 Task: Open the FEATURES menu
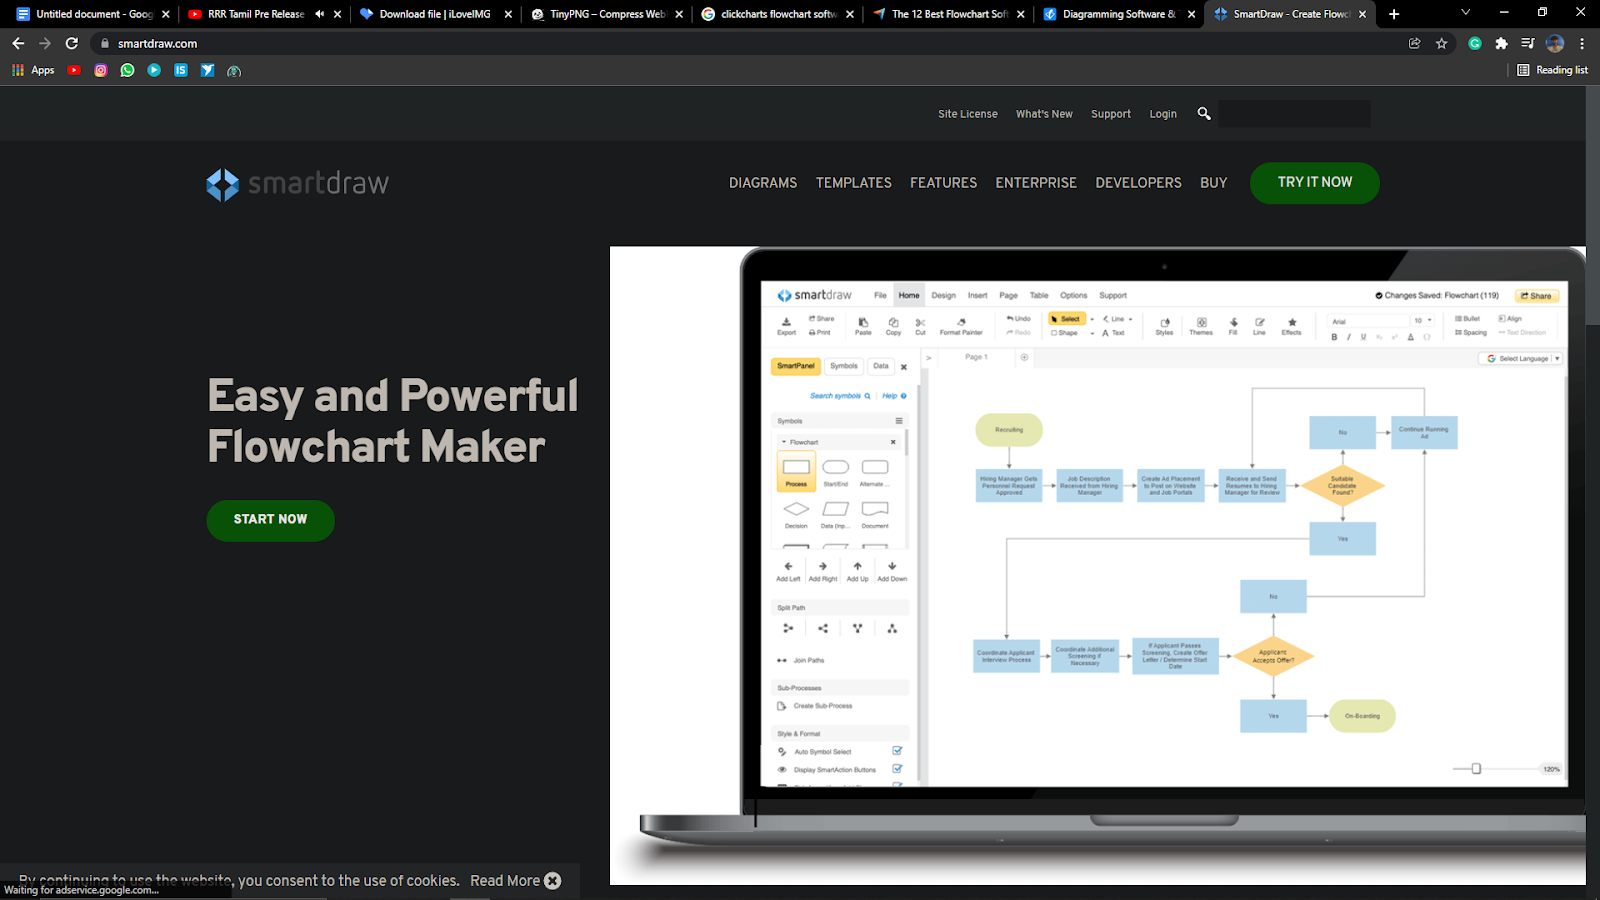pos(943,183)
